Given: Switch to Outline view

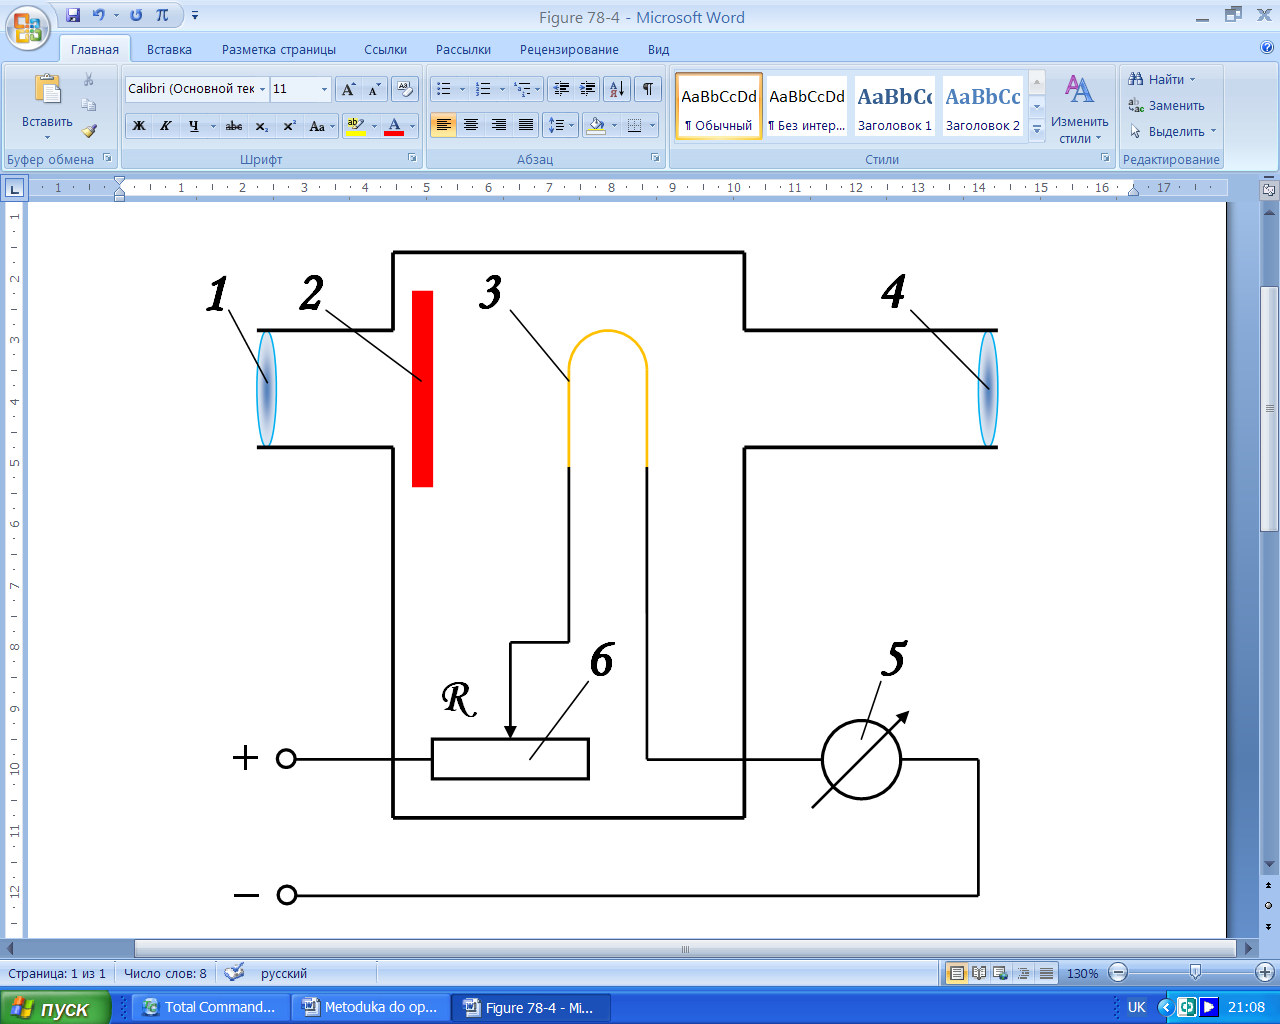Looking at the screenshot, I should (x=1023, y=973).
